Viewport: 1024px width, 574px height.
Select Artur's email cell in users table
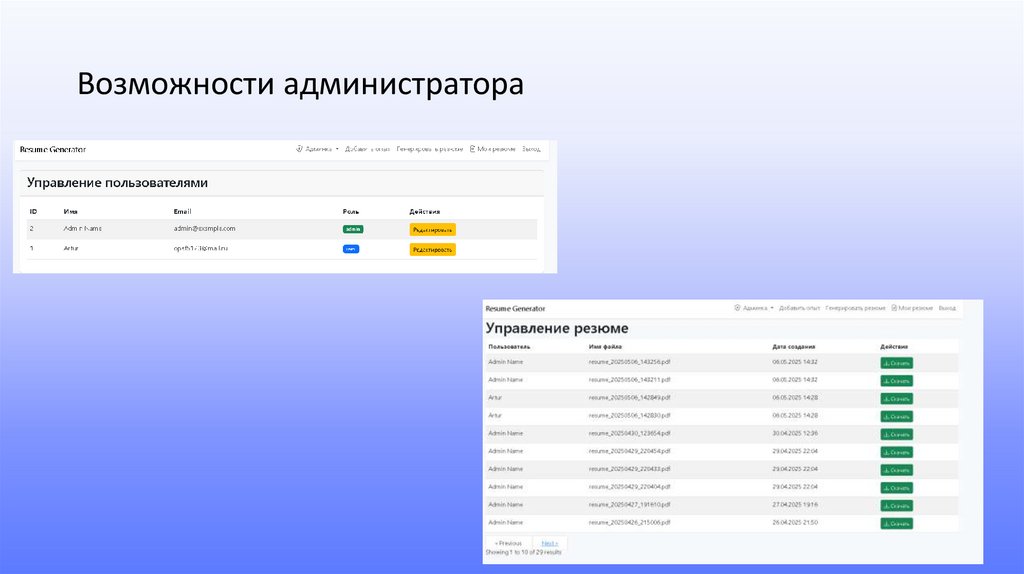200,248
